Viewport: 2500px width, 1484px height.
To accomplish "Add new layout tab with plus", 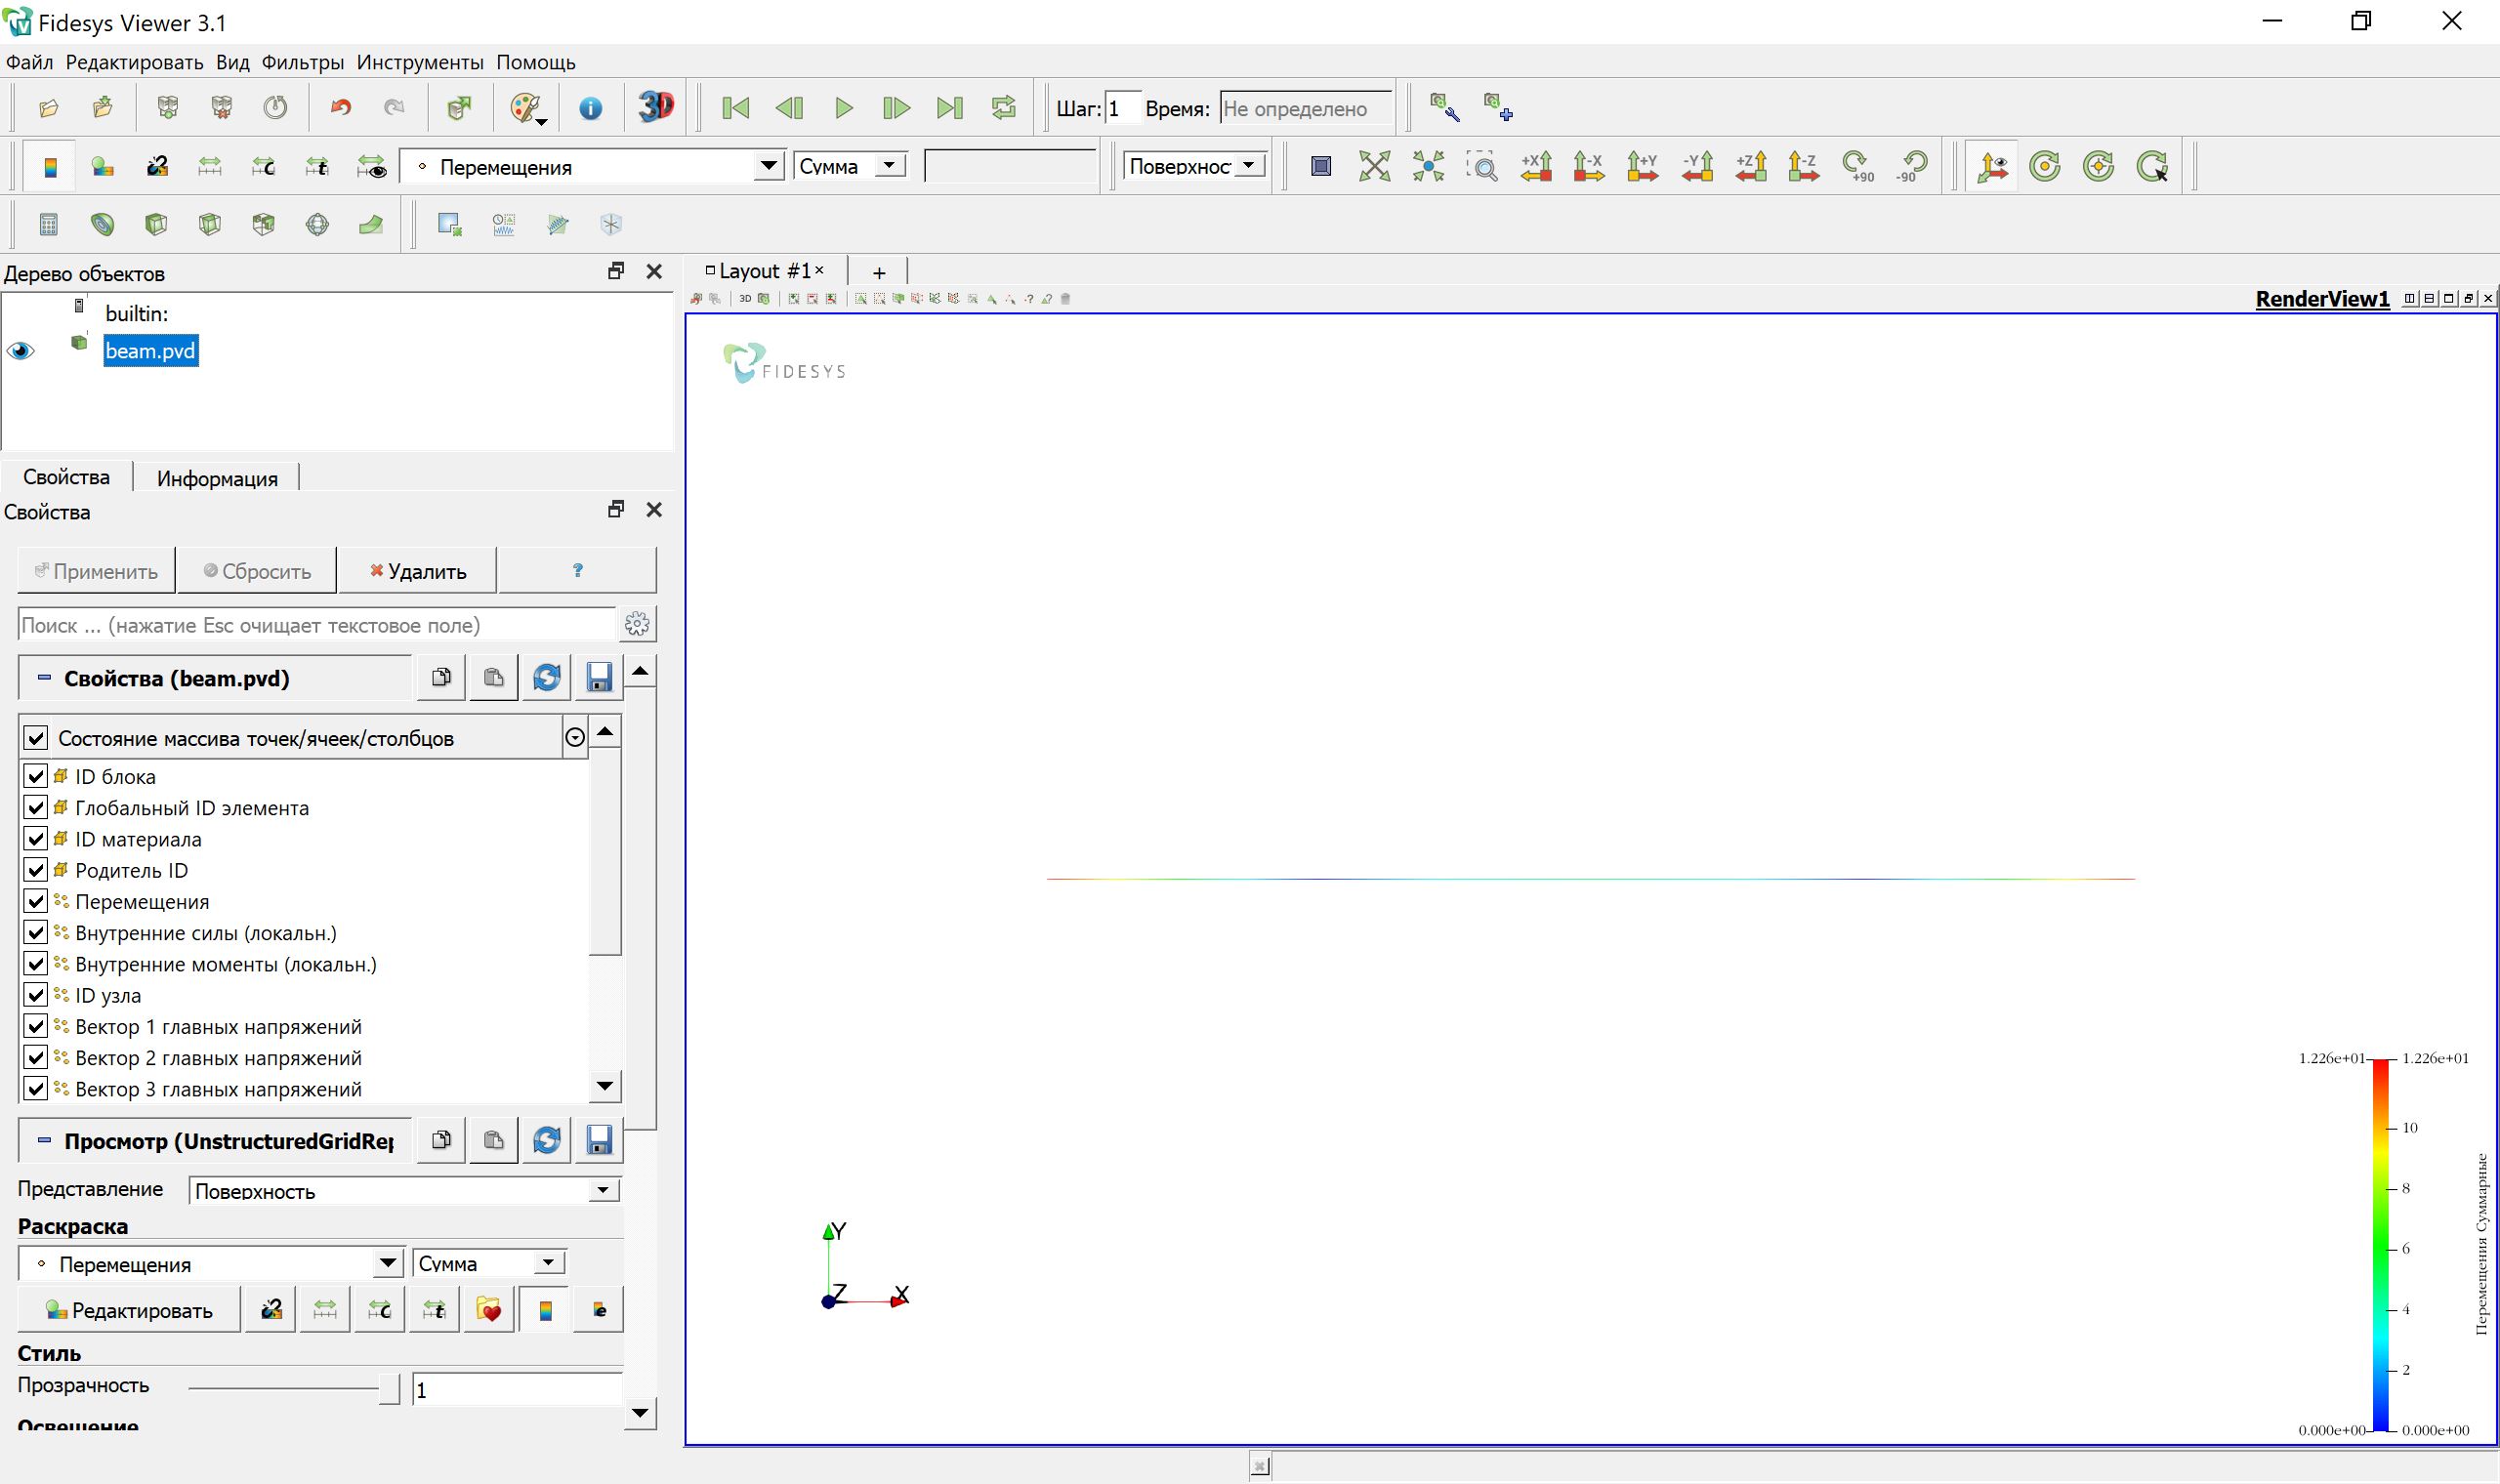I will click(879, 272).
